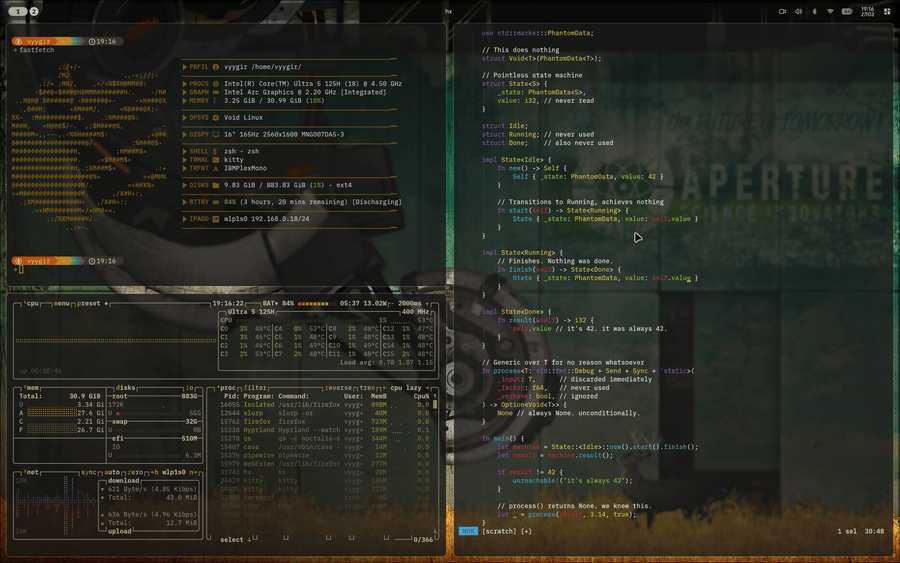This screenshot has height=563, width=900.
Task: Switch to workspace 2
Action: pyautogui.click(x=34, y=11)
